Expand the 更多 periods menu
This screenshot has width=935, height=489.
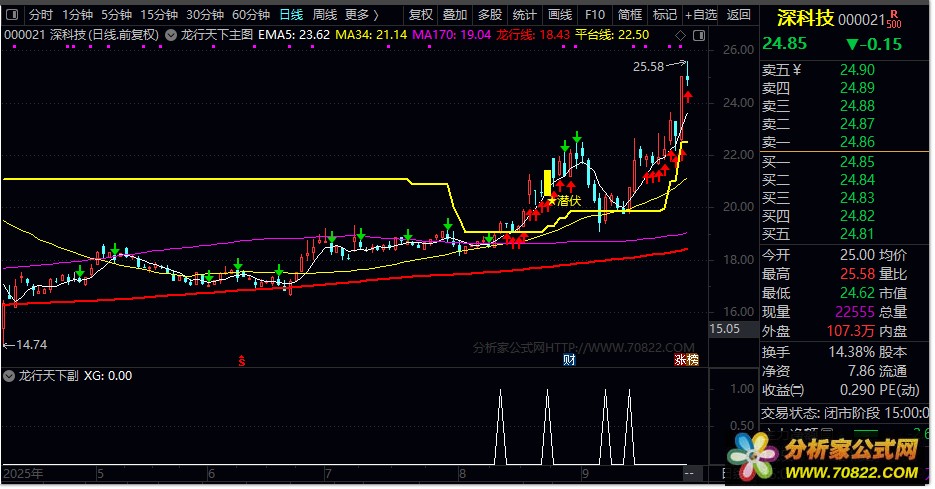(x=361, y=15)
